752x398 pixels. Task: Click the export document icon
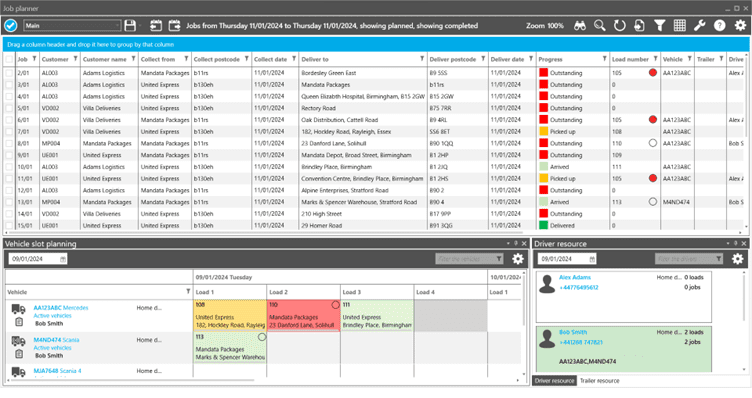click(639, 25)
